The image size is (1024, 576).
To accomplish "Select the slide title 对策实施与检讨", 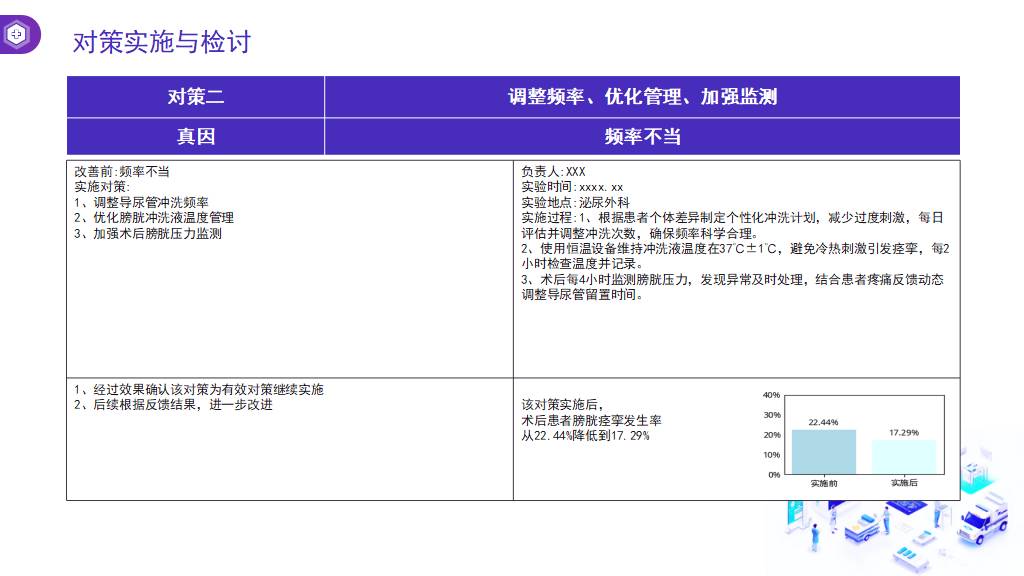I will (162, 42).
